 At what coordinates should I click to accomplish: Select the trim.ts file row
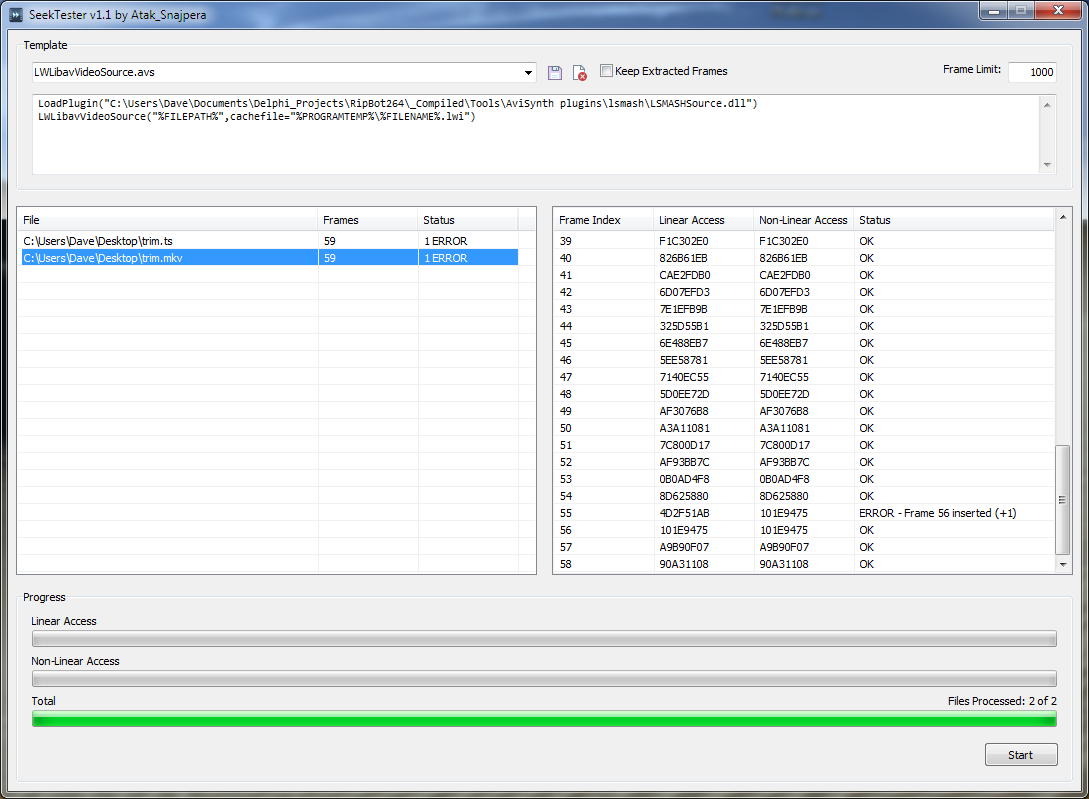269,241
